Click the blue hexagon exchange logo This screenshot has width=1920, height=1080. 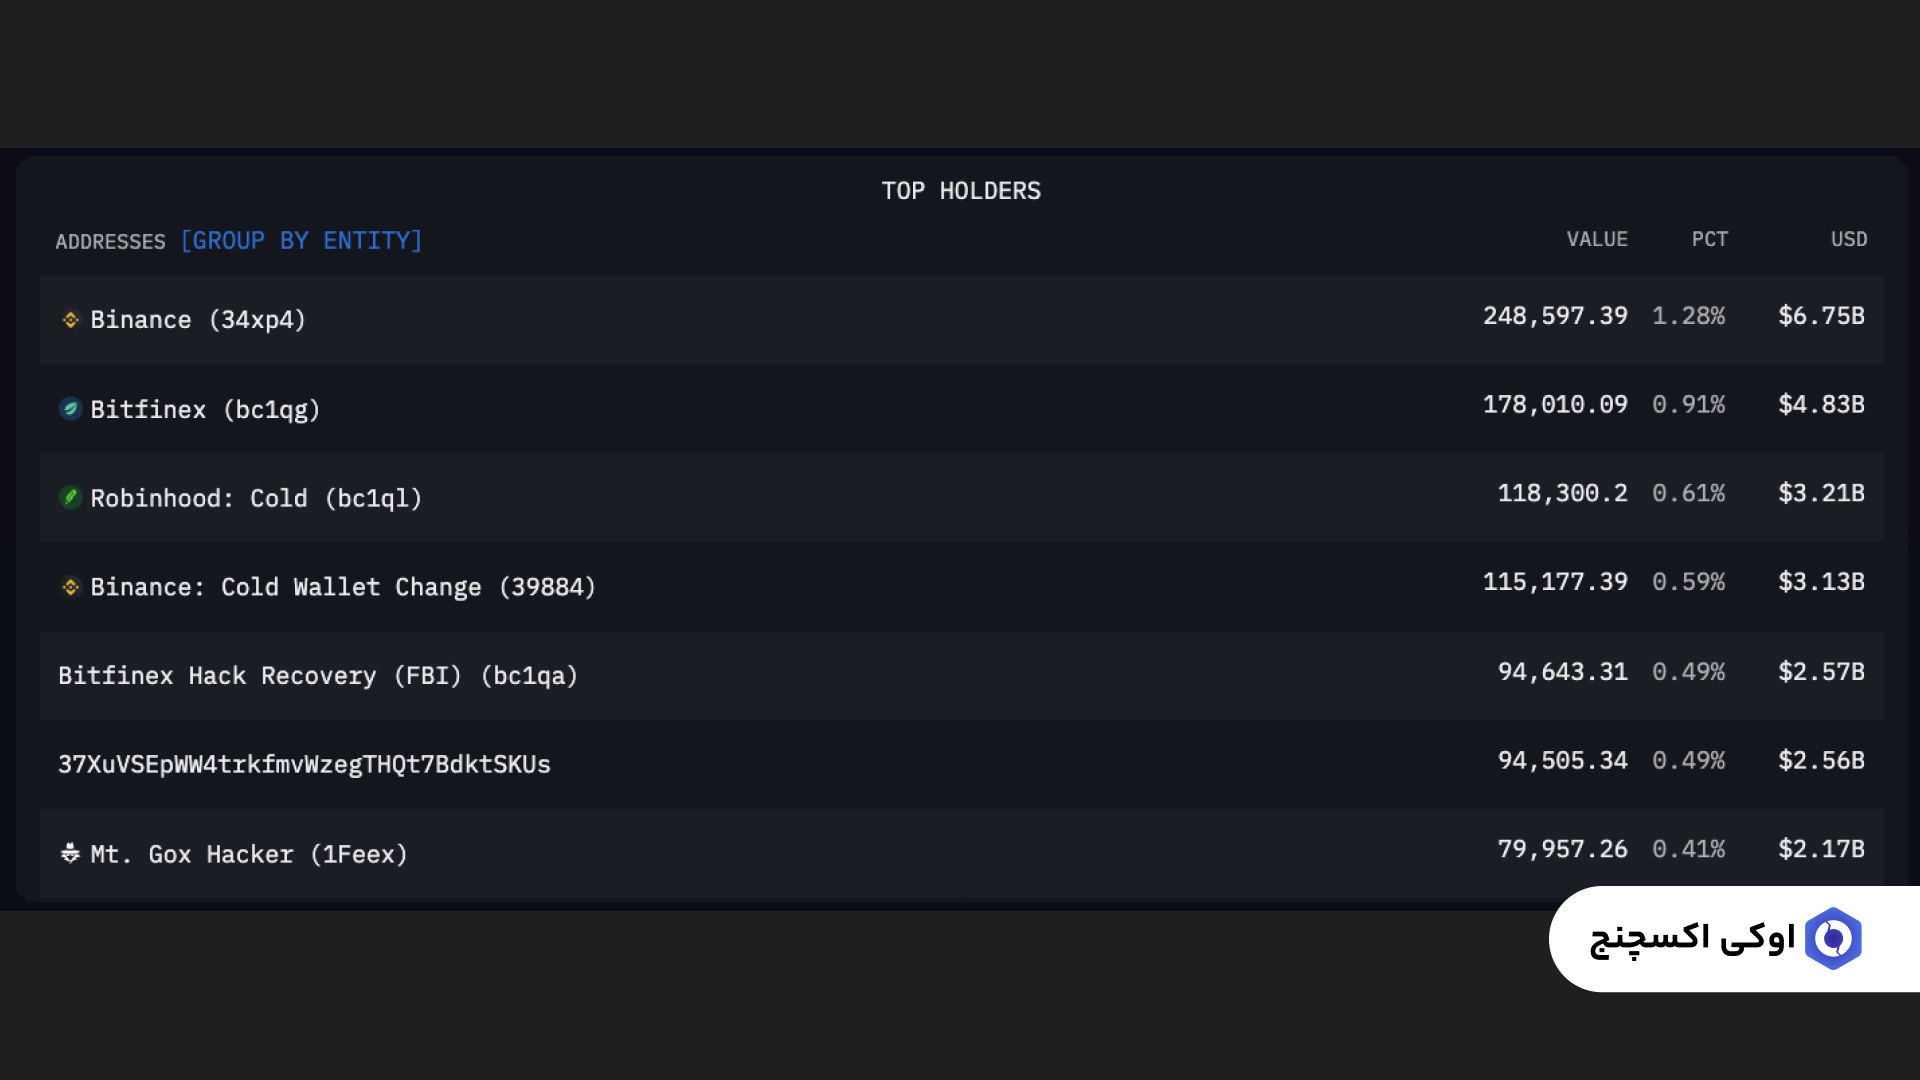tap(1833, 939)
